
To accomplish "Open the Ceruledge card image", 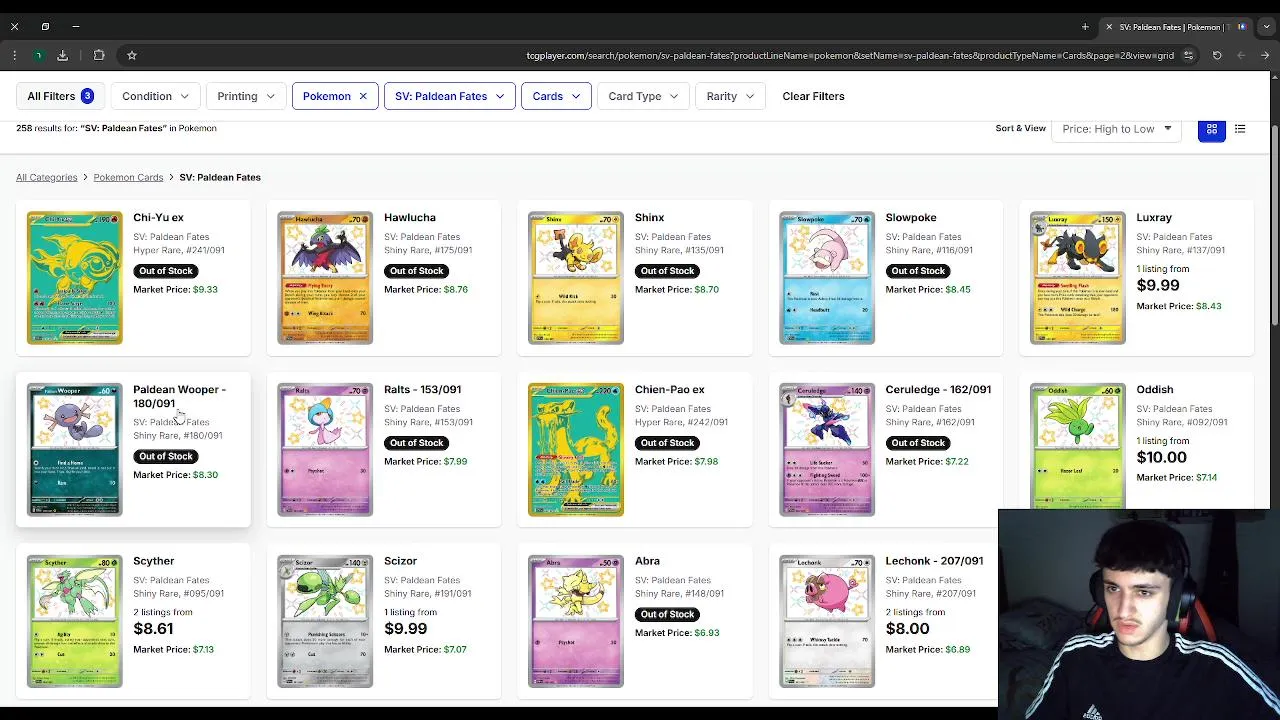I will [827, 449].
